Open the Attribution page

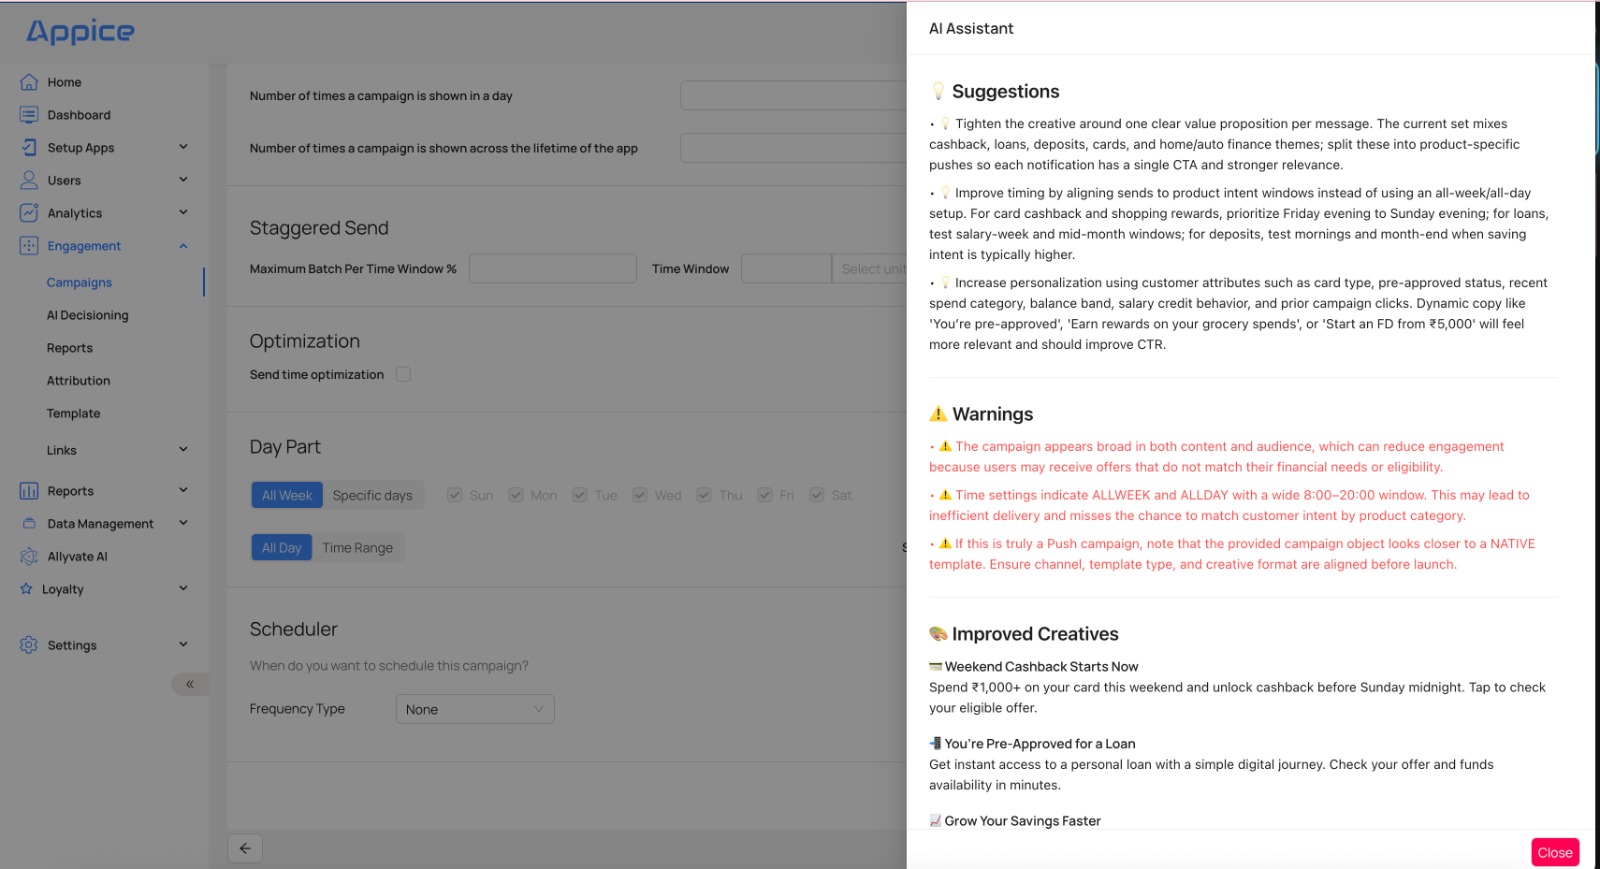coord(78,381)
